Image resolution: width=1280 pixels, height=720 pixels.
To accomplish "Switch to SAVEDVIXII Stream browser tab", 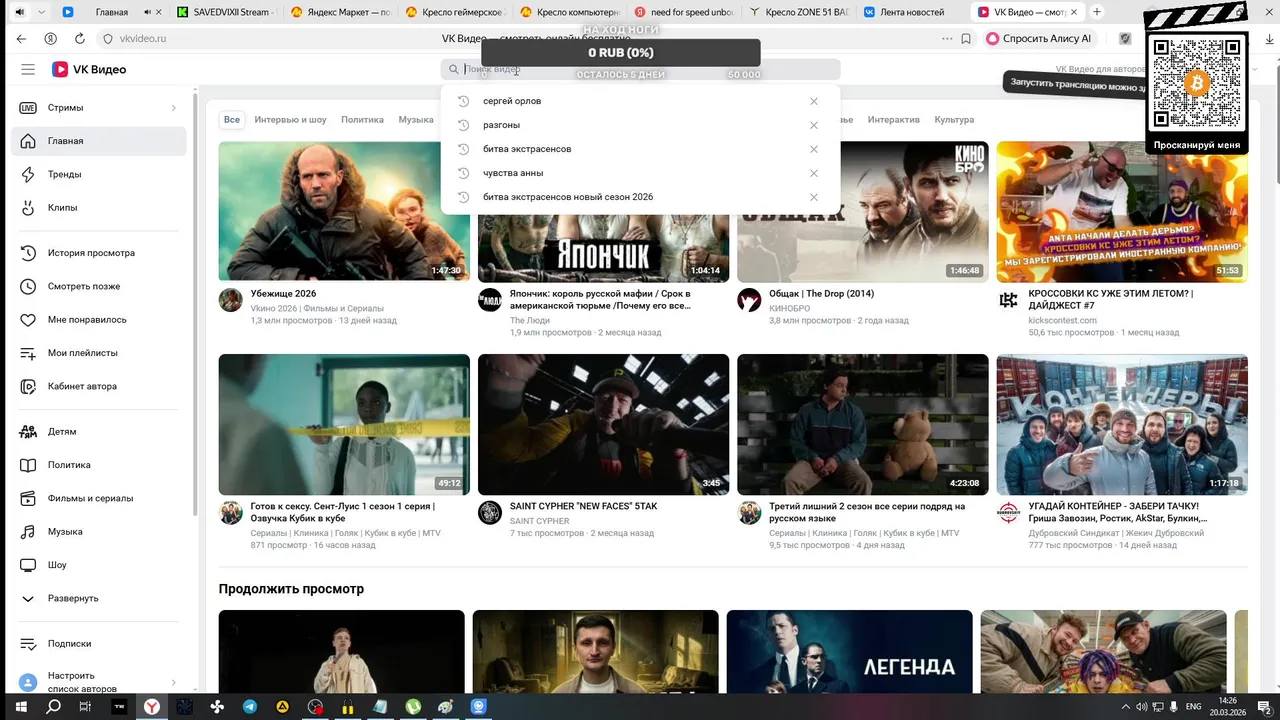I will [225, 12].
